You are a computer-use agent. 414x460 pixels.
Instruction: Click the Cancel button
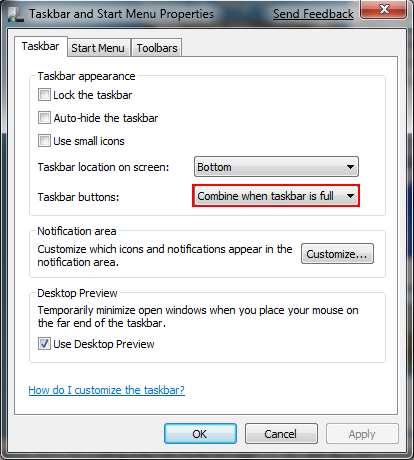(281, 434)
